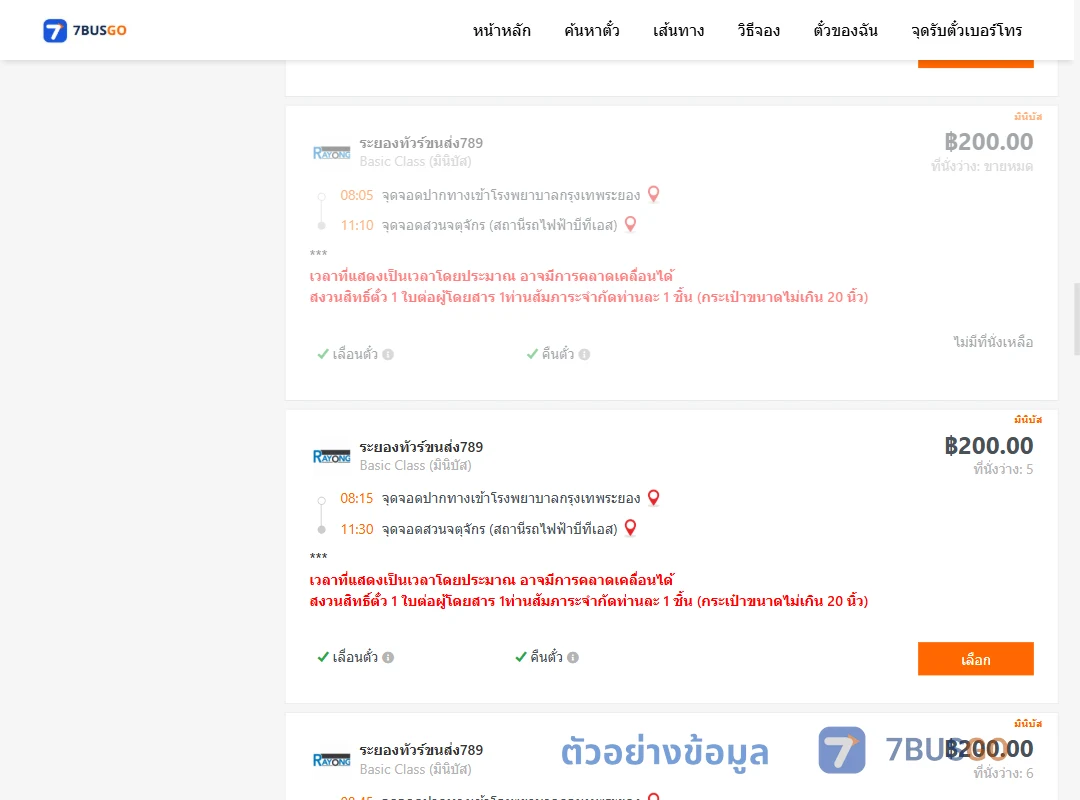Viewport: 1080px width, 800px height.
Task: Click เลื่อนตั๋ว label in 08:05 card
Action: pos(355,353)
